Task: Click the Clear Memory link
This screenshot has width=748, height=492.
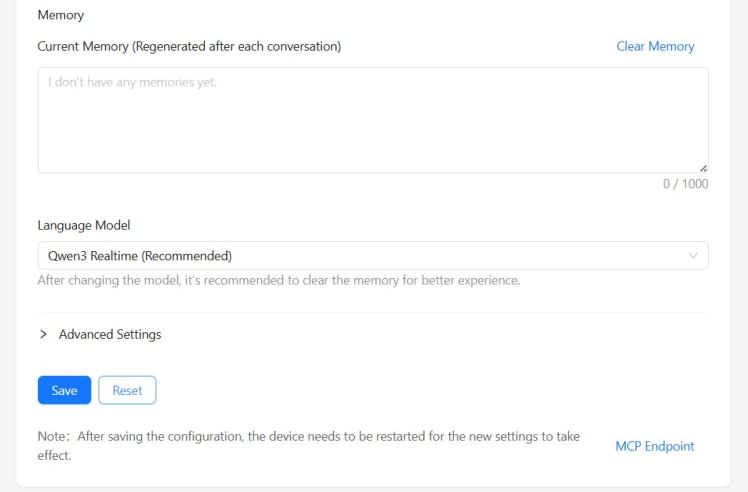Action: pyautogui.click(x=655, y=46)
